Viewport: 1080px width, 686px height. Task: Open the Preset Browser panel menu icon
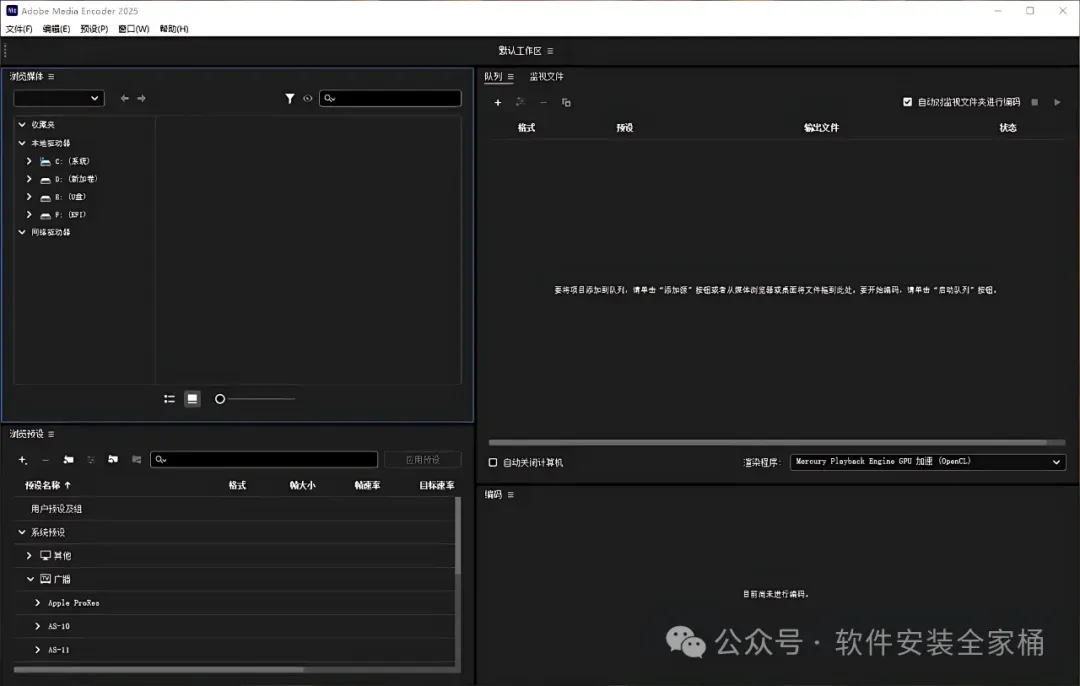point(51,434)
